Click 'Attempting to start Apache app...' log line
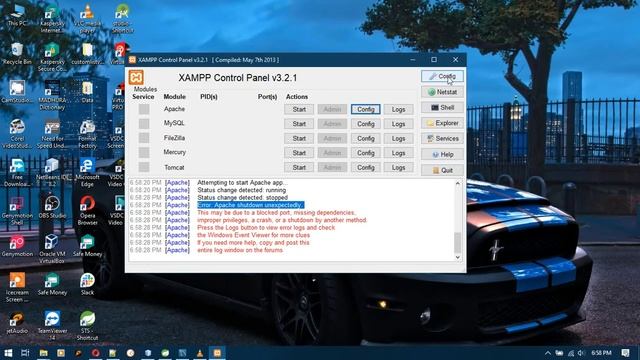Viewport: 640px width, 360px height. pos(242,182)
